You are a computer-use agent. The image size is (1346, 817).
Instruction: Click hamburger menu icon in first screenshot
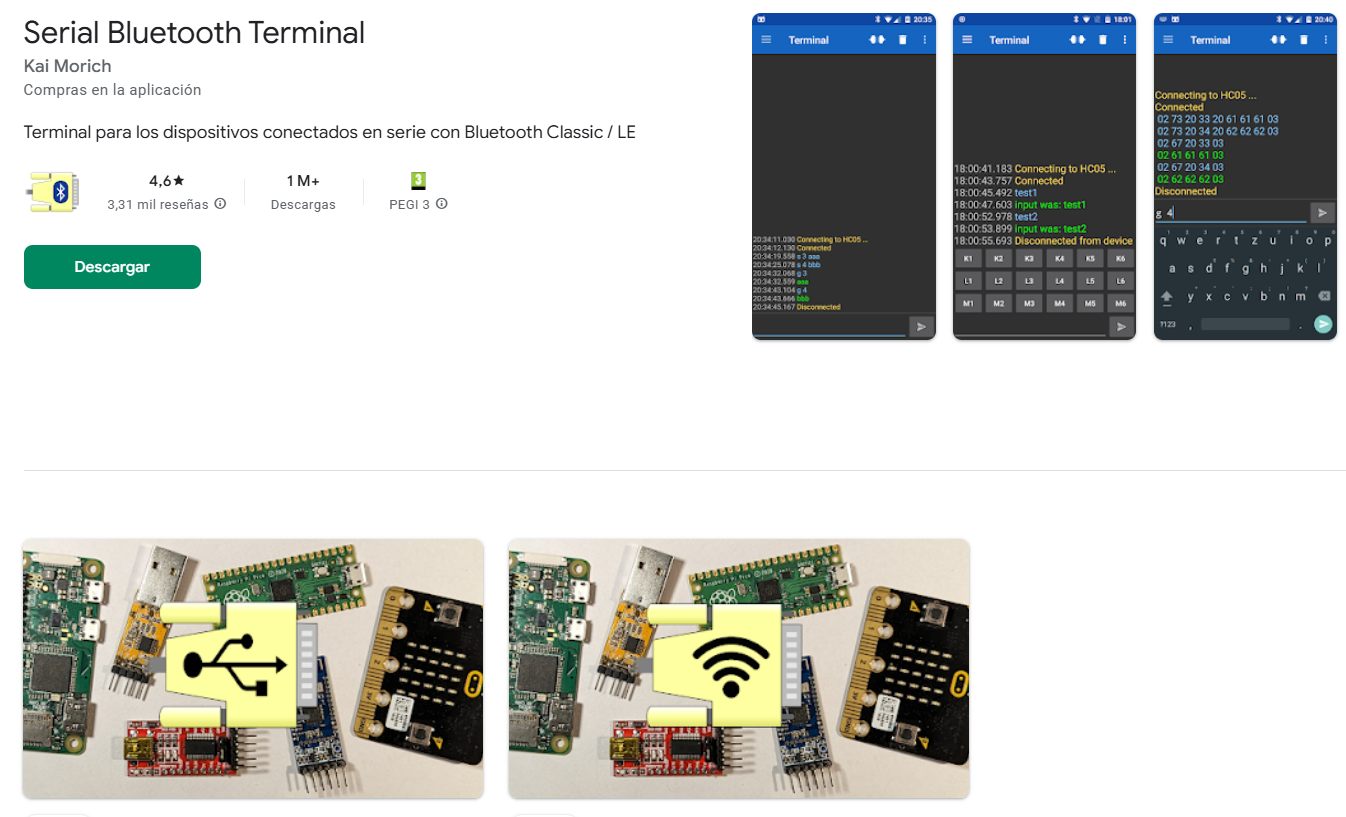[766, 40]
